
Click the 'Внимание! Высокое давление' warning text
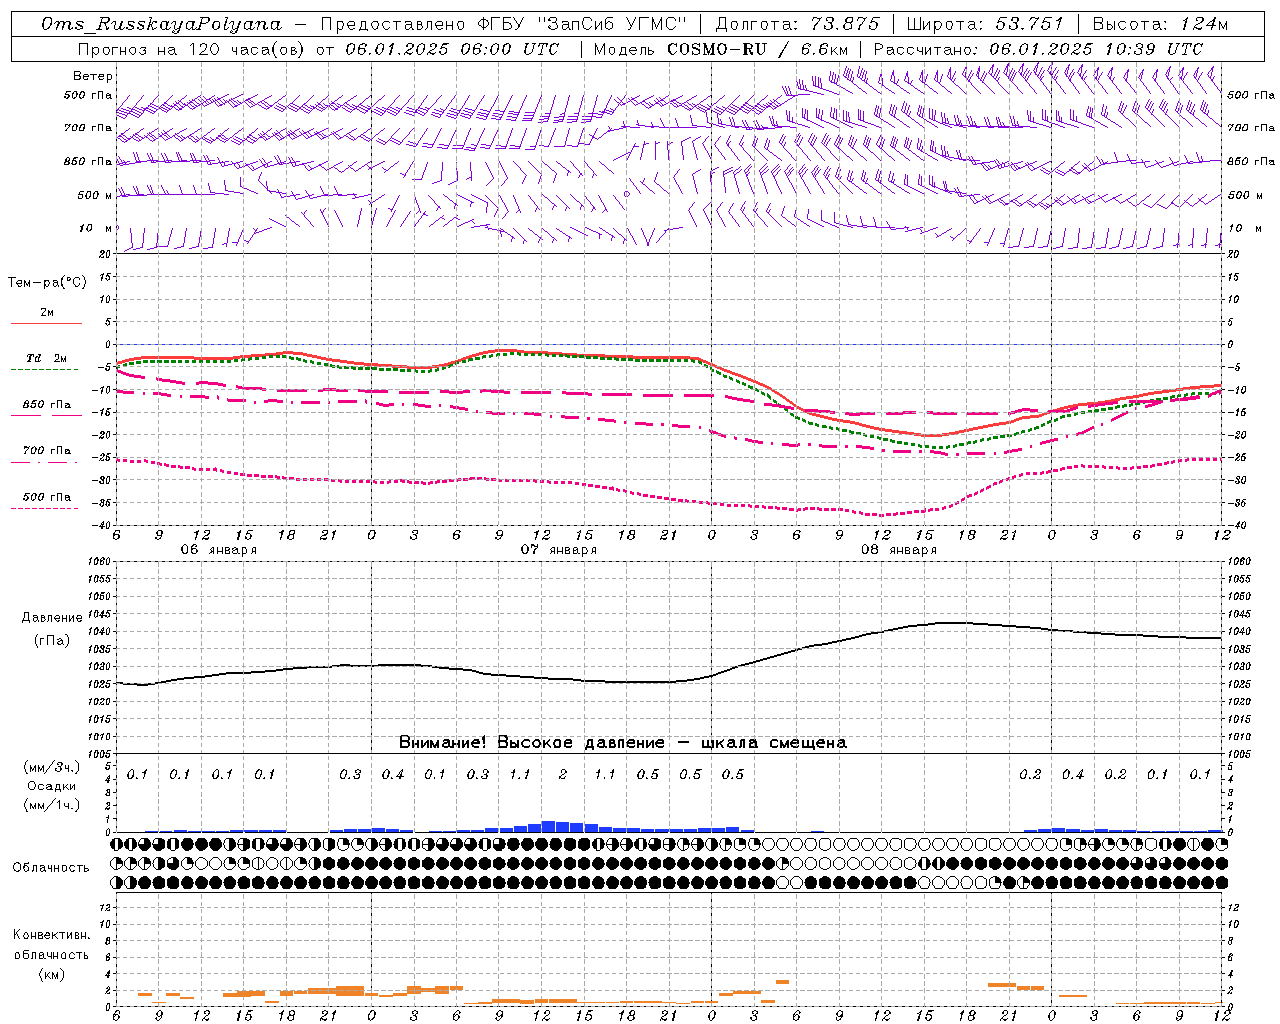pyautogui.click(x=531, y=742)
